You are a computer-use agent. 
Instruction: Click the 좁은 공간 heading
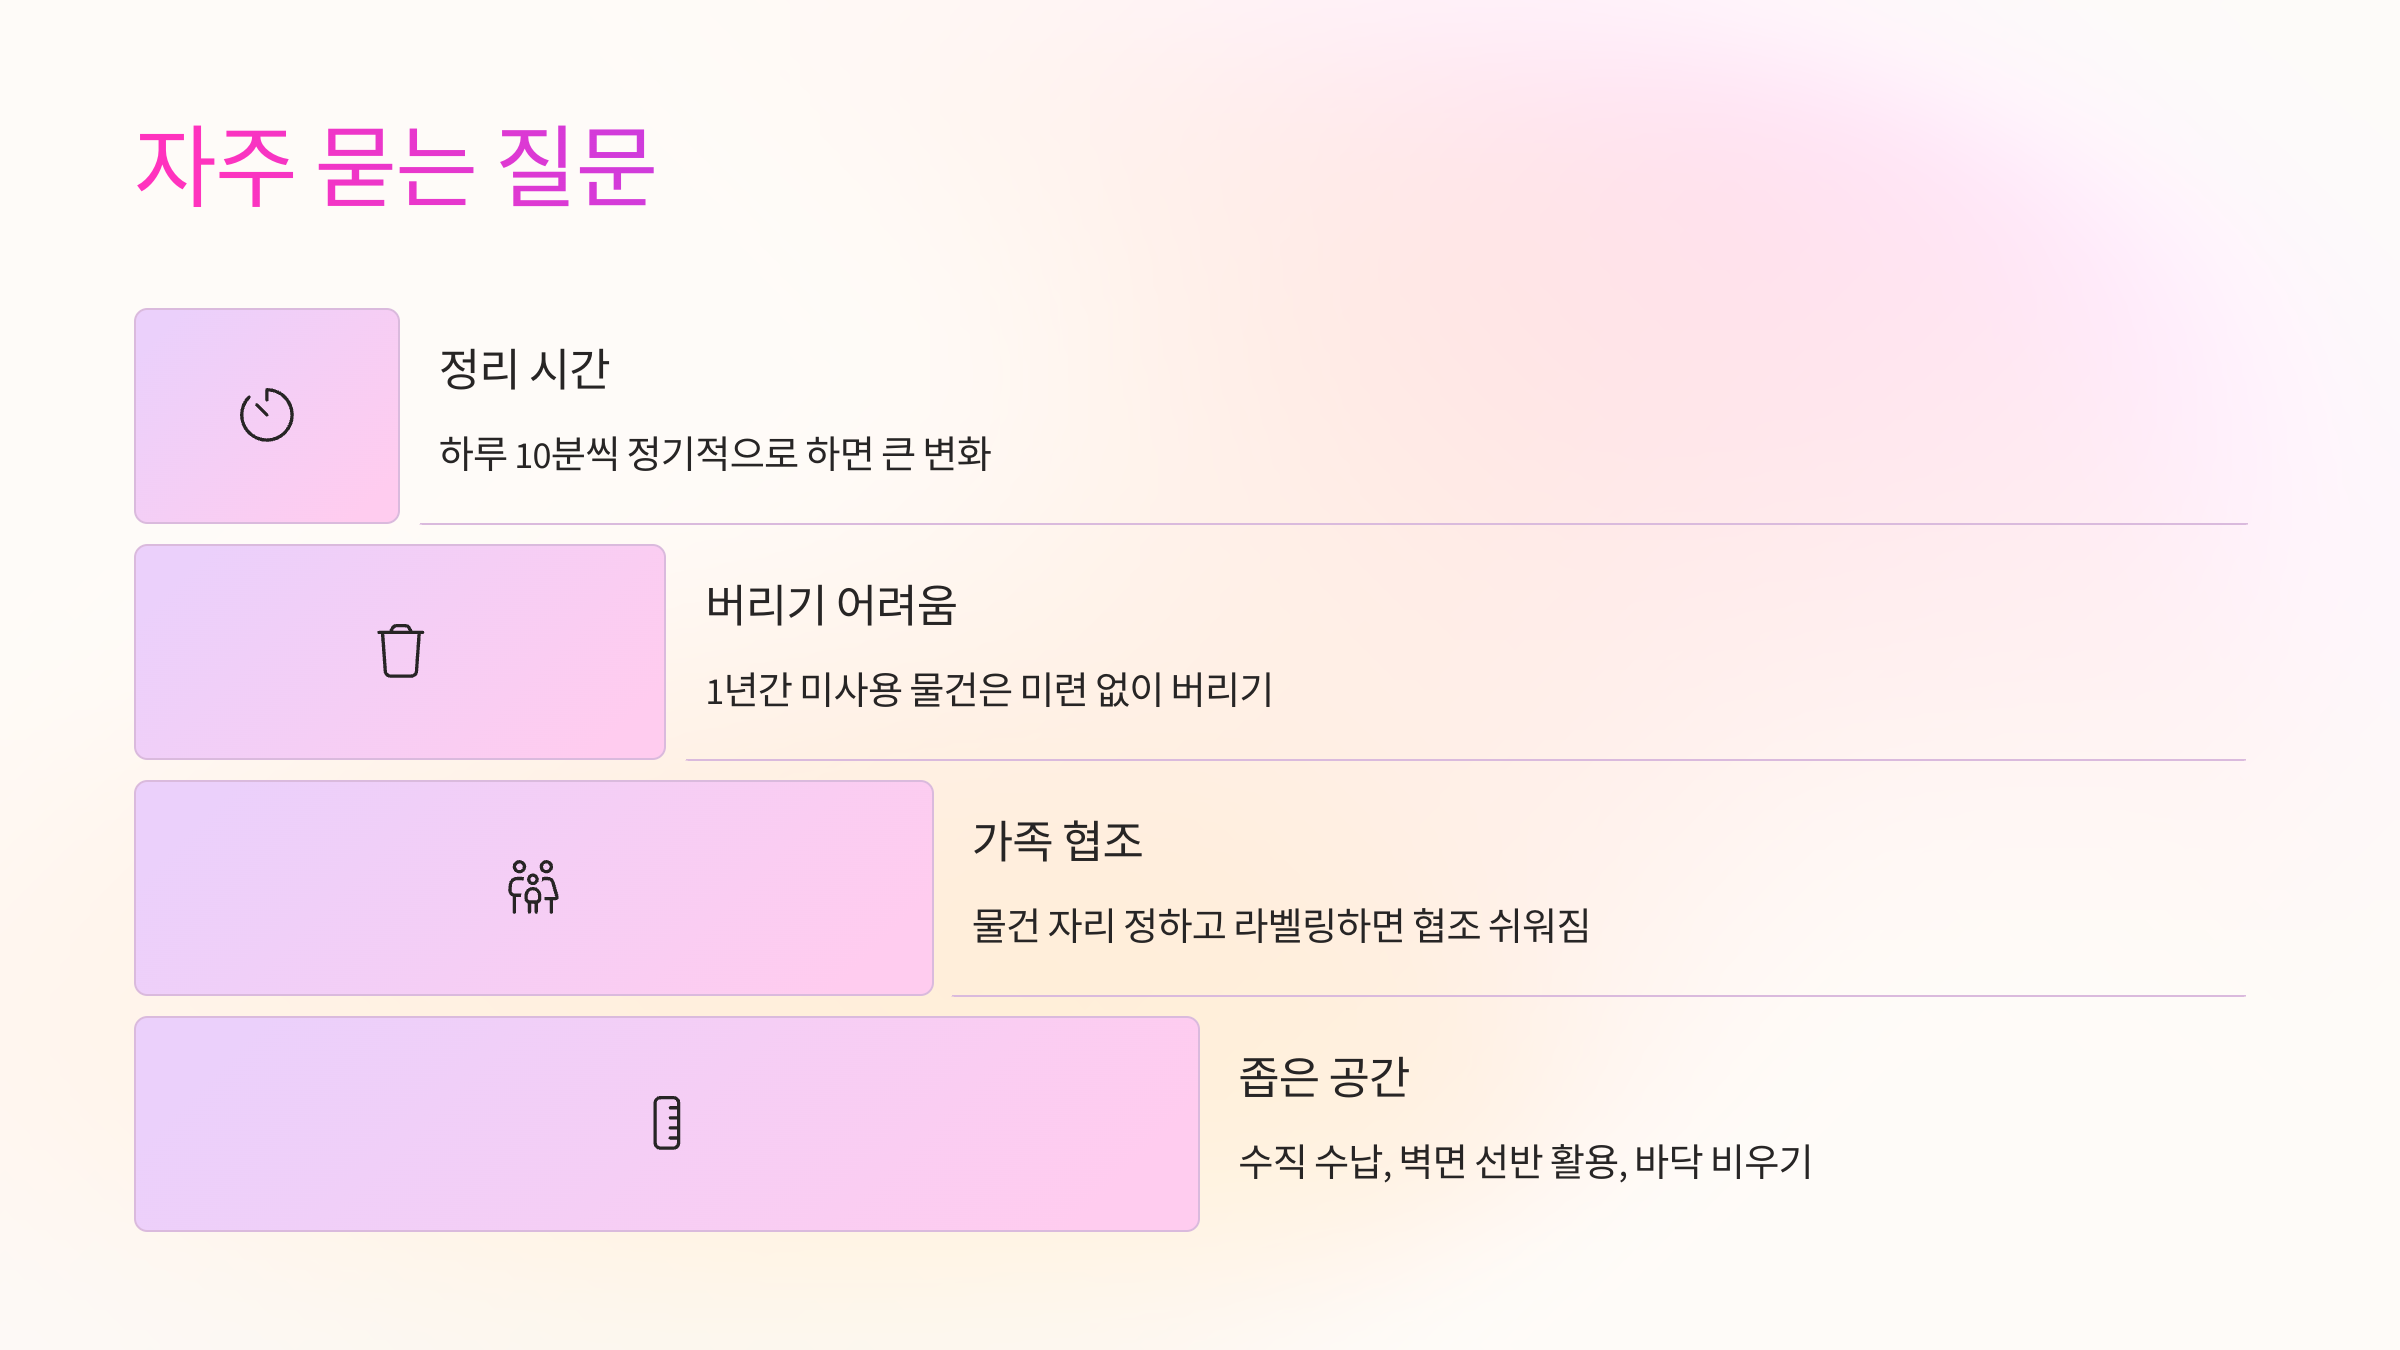pos(1324,1077)
